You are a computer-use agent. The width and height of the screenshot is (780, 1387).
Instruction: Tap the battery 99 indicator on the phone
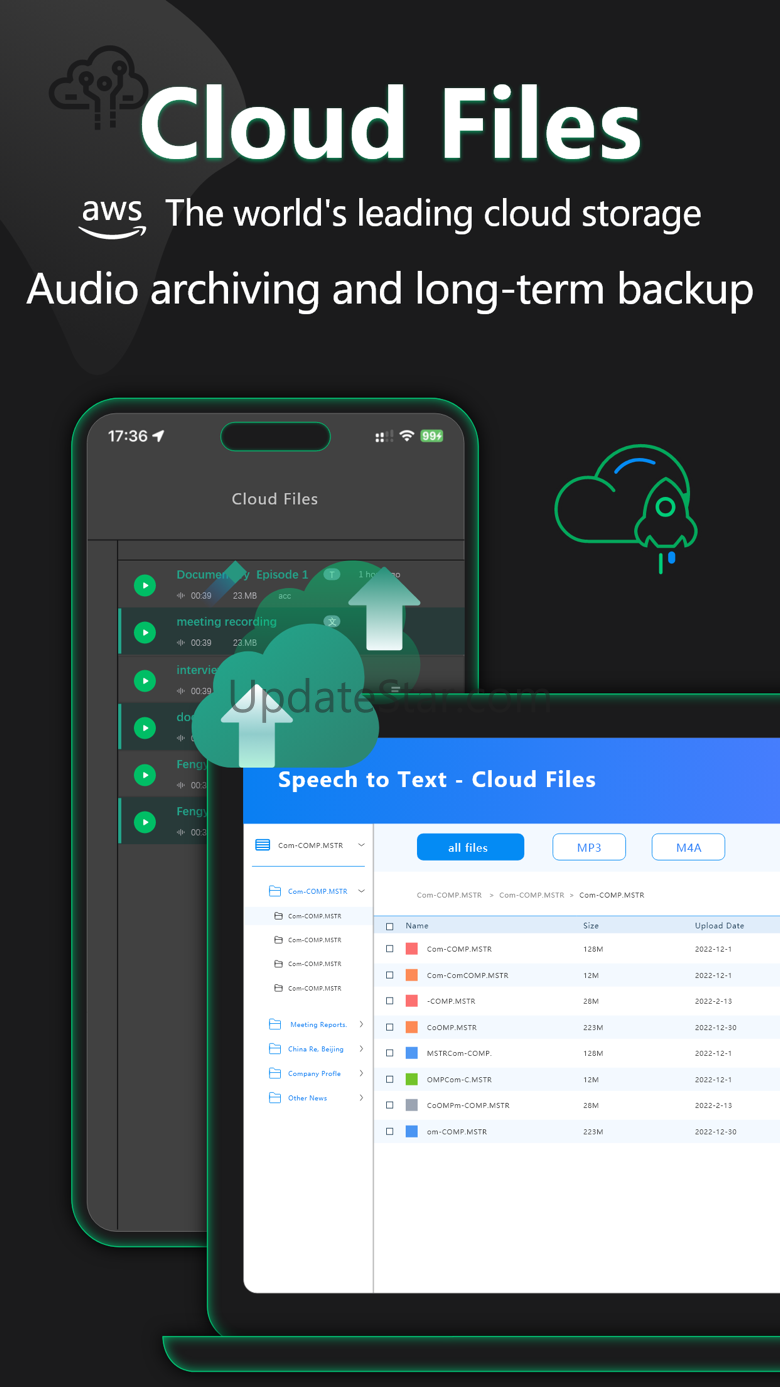[x=432, y=436]
